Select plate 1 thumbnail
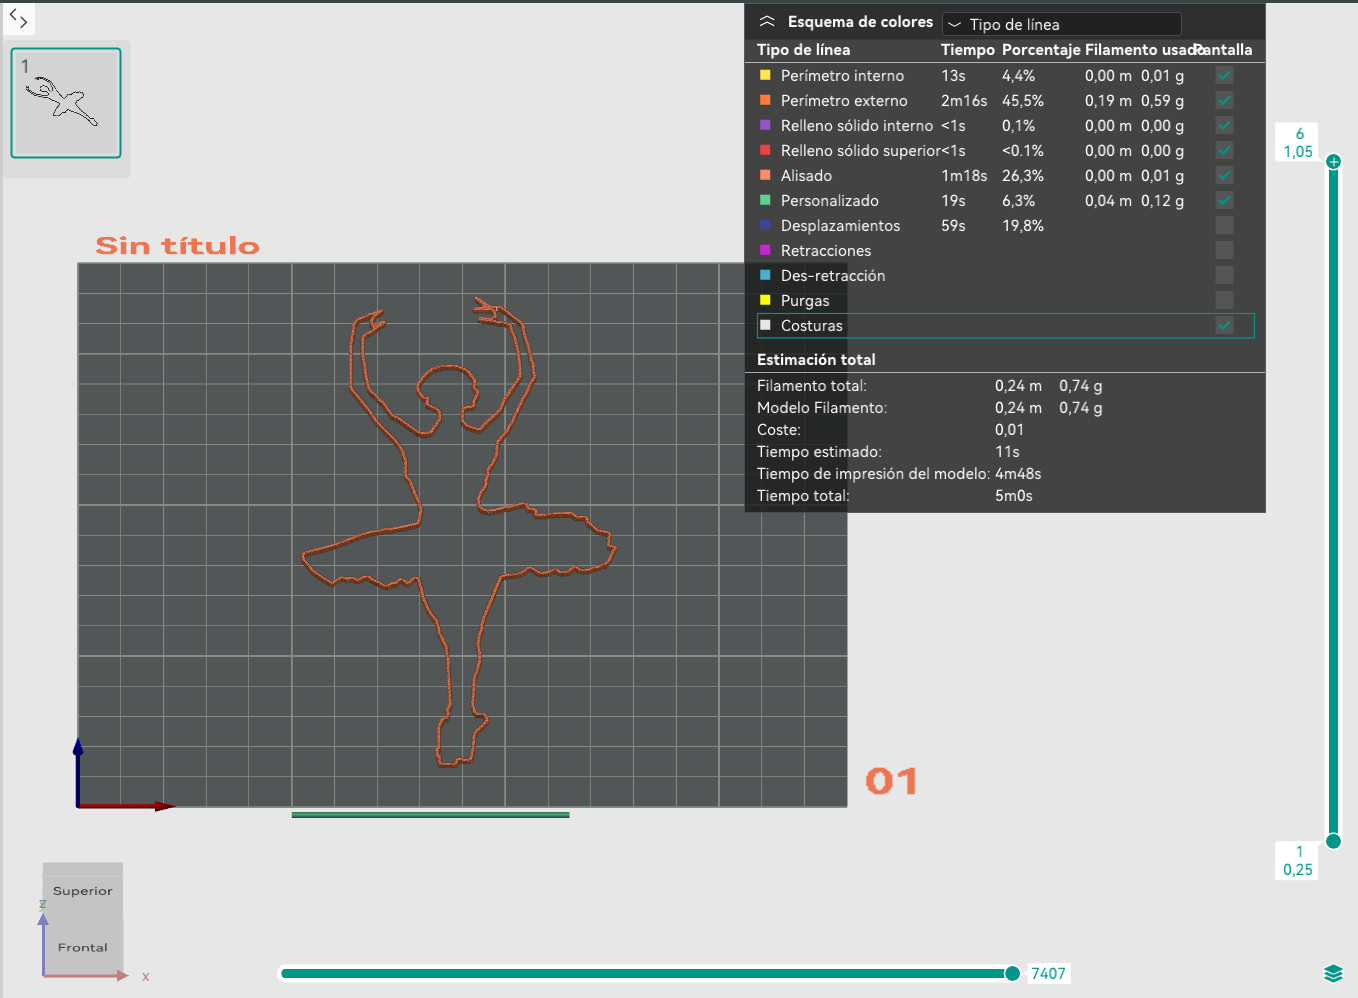Screen dimensions: 1358x998 click(x=66, y=103)
